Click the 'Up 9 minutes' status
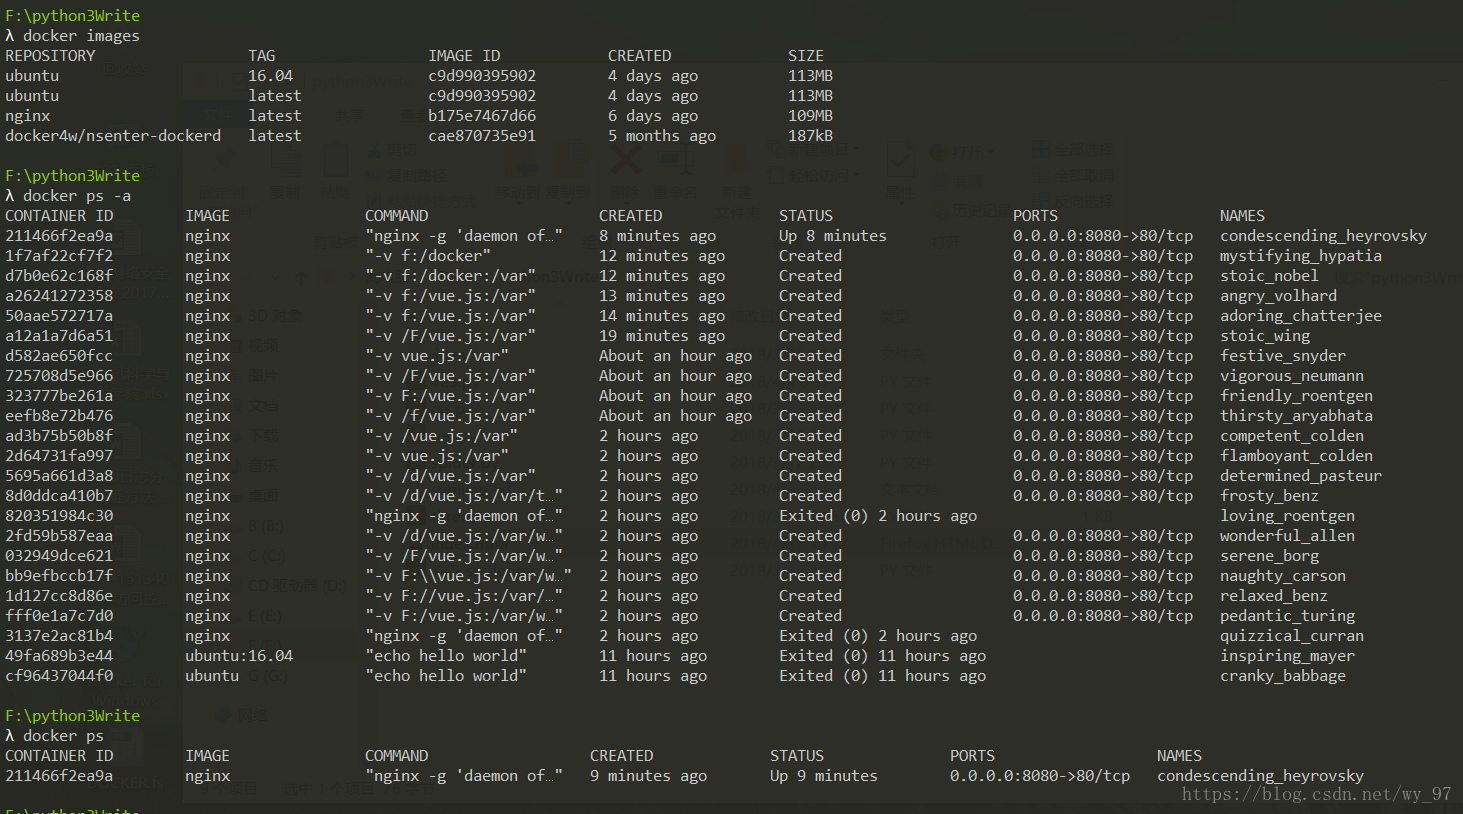The height and width of the screenshot is (814, 1463). point(824,776)
